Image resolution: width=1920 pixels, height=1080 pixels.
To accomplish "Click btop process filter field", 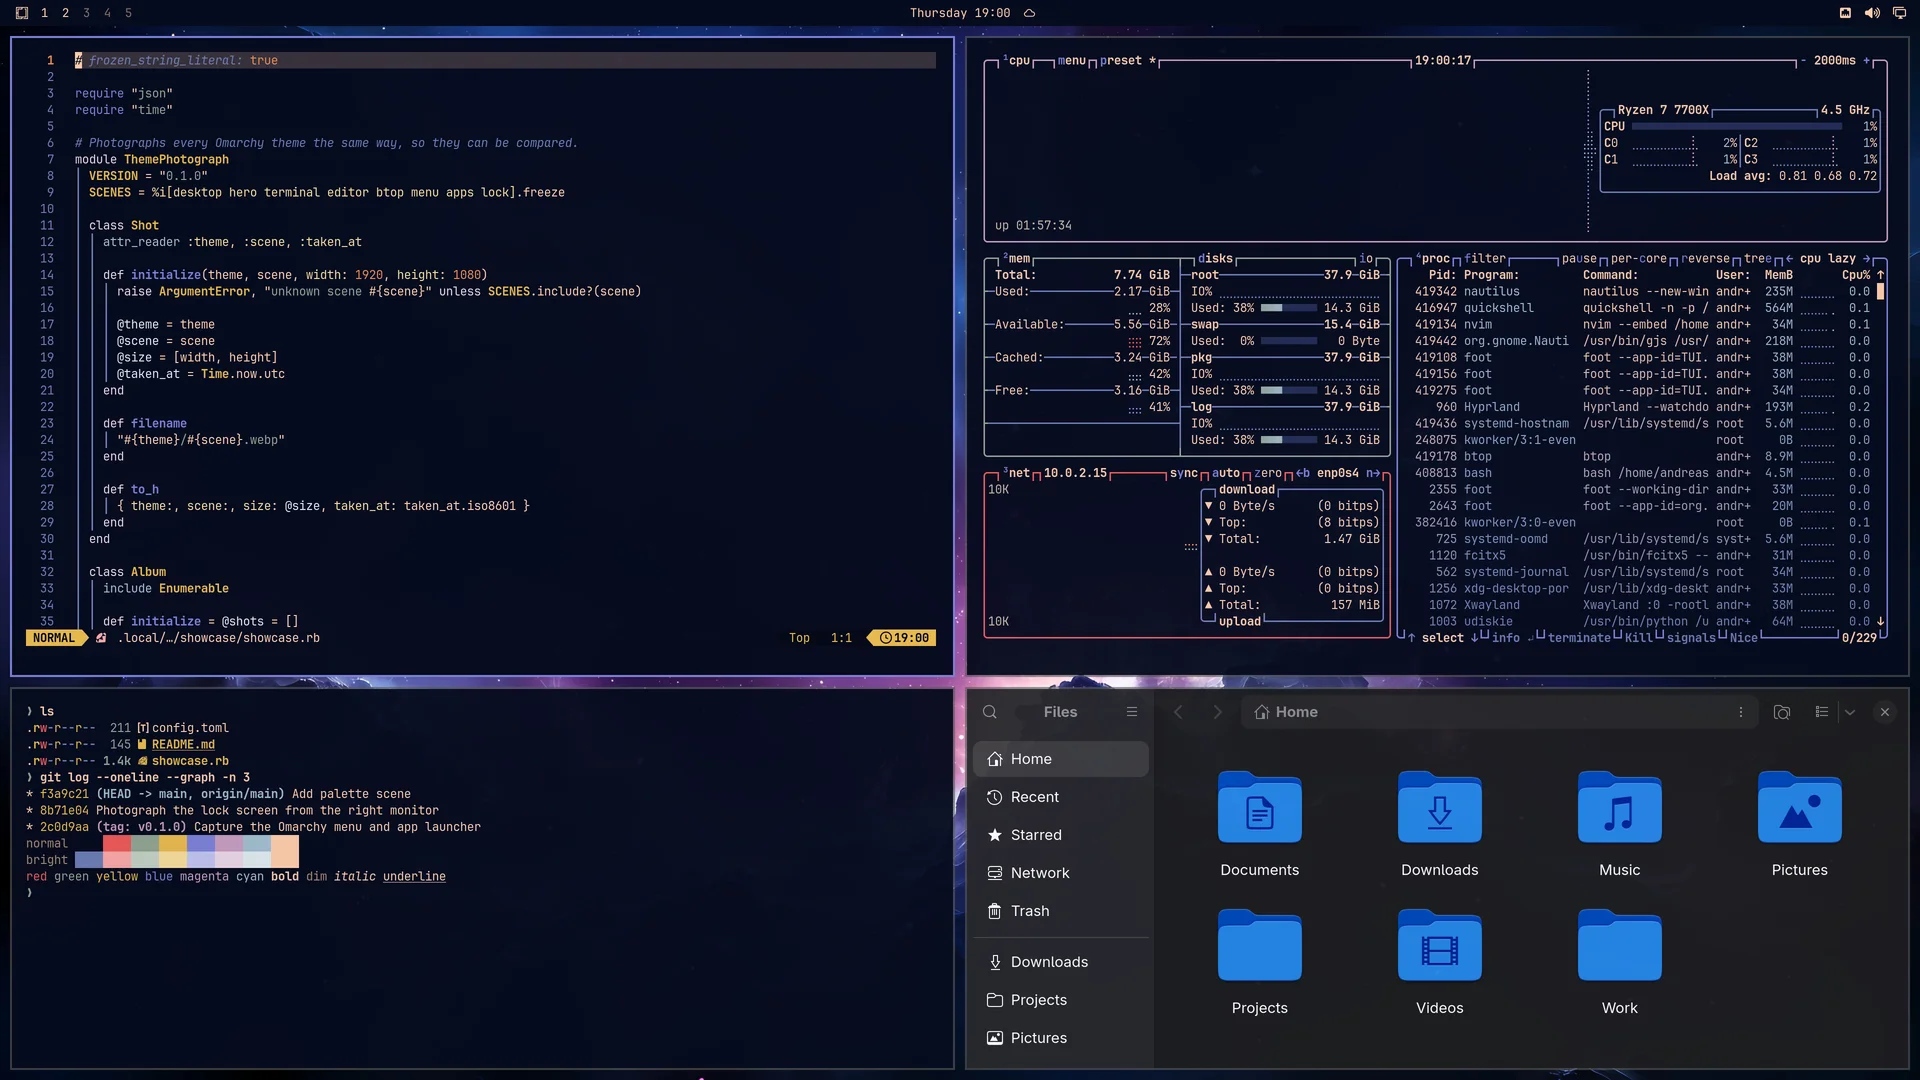I will click(1484, 259).
